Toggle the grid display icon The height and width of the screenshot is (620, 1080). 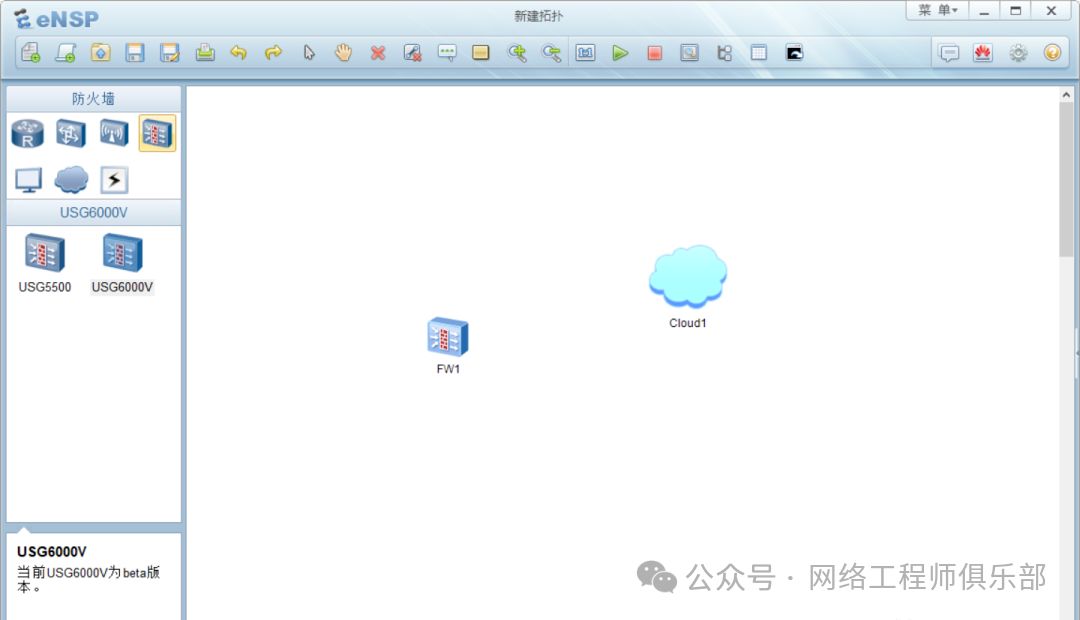point(758,52)
